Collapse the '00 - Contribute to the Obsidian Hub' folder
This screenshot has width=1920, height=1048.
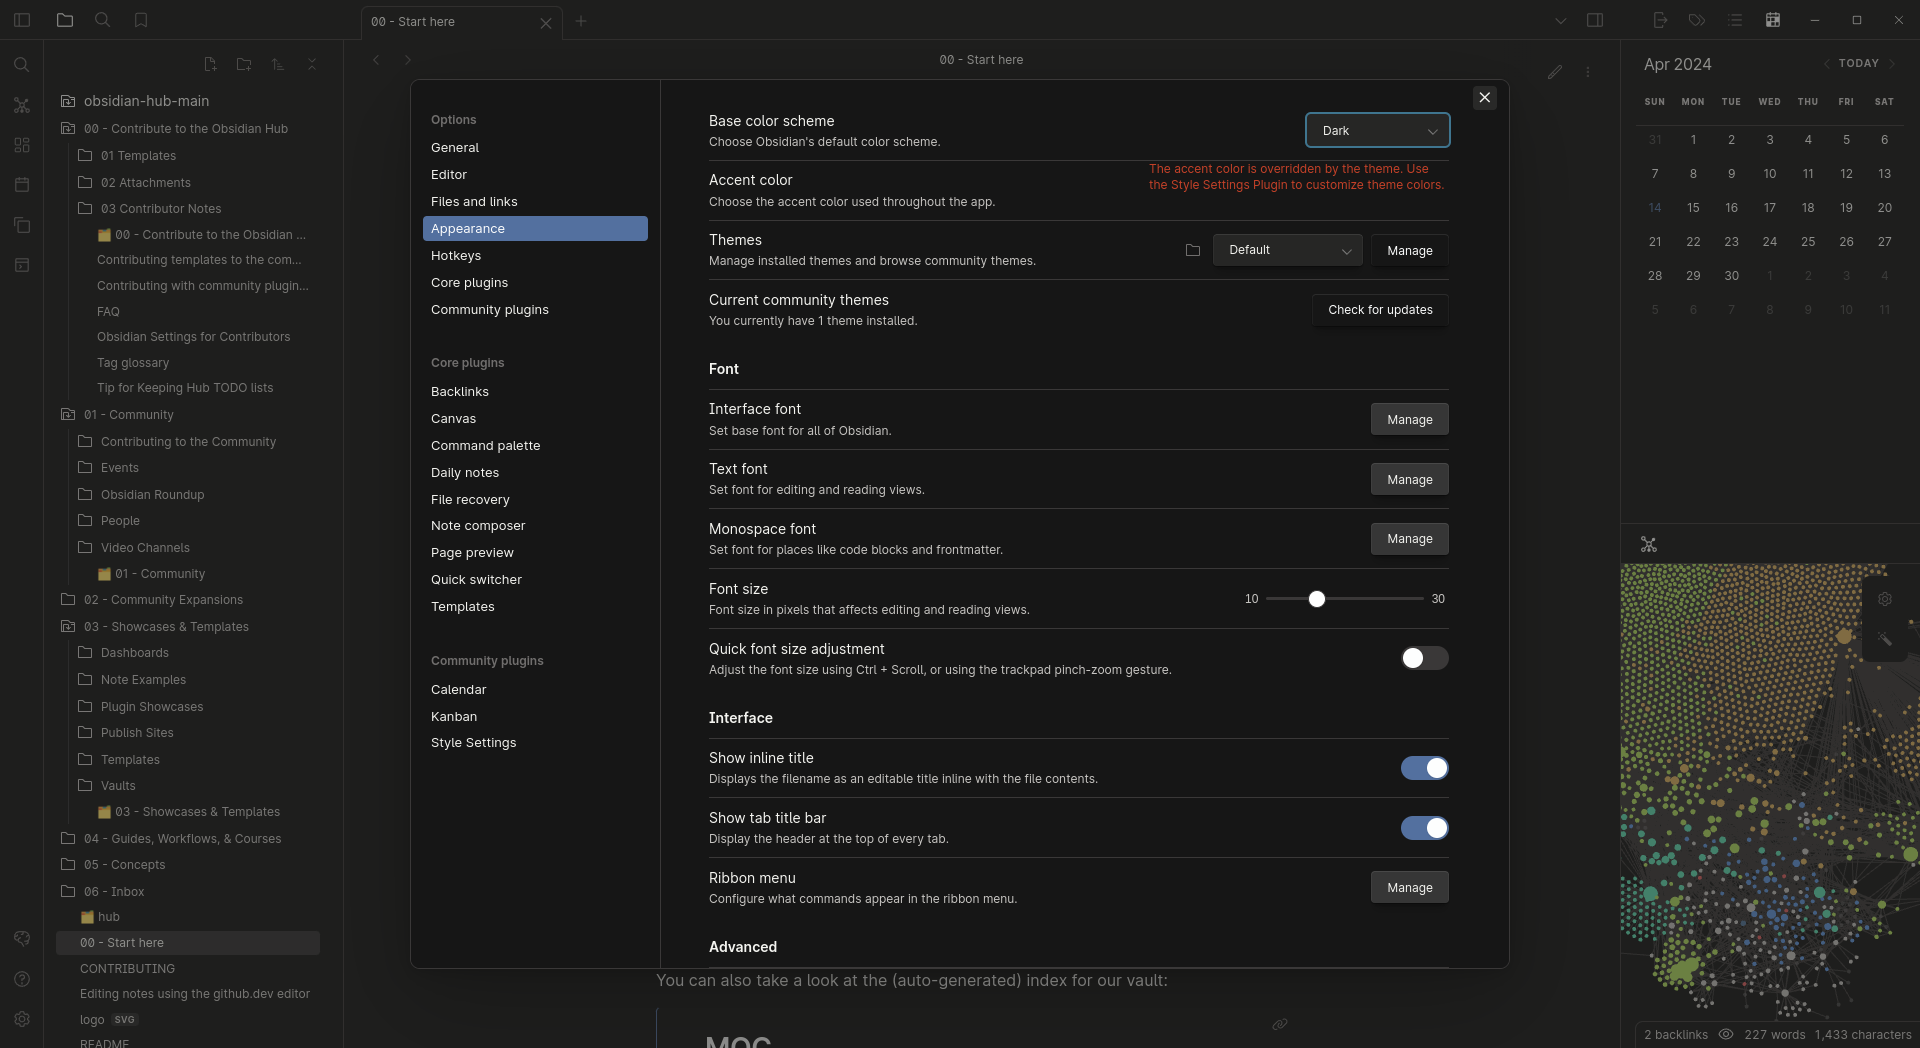pyautogui.click(x=186, y=129)
